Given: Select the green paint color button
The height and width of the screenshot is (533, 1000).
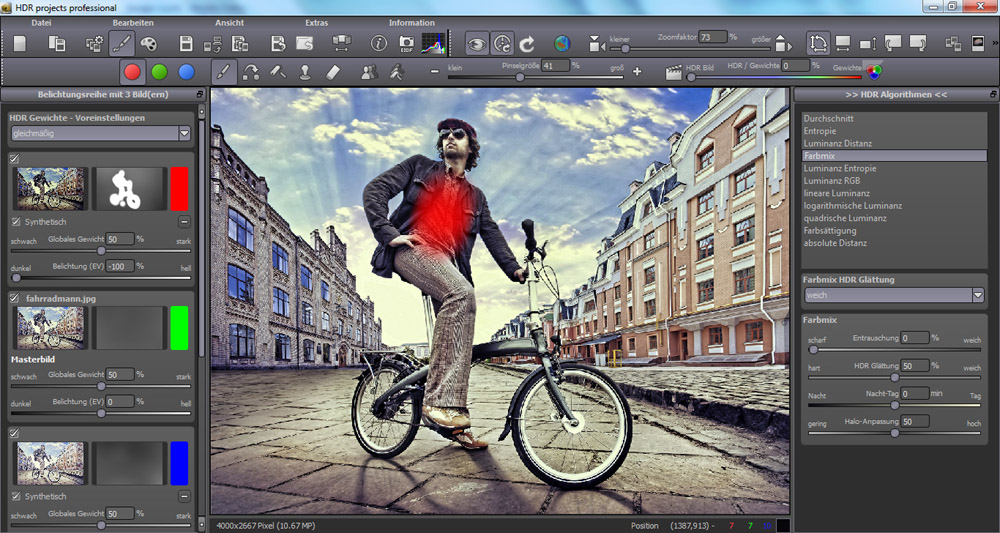Looking at the screenshot, I should point(159,72).
